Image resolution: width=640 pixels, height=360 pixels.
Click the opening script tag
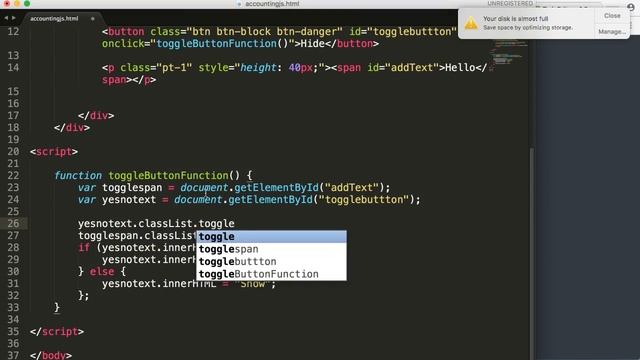tap(53, 152)
